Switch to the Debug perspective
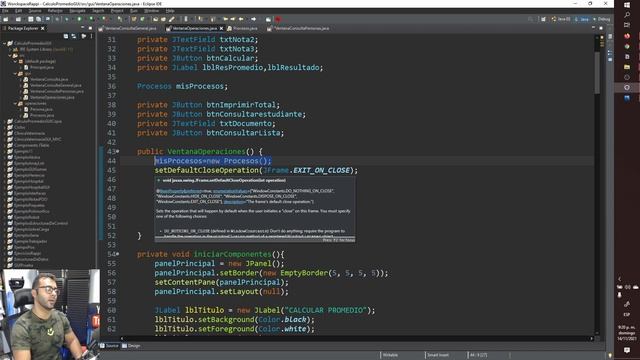Viewport: 640px width, 360px height. (602, 19)
